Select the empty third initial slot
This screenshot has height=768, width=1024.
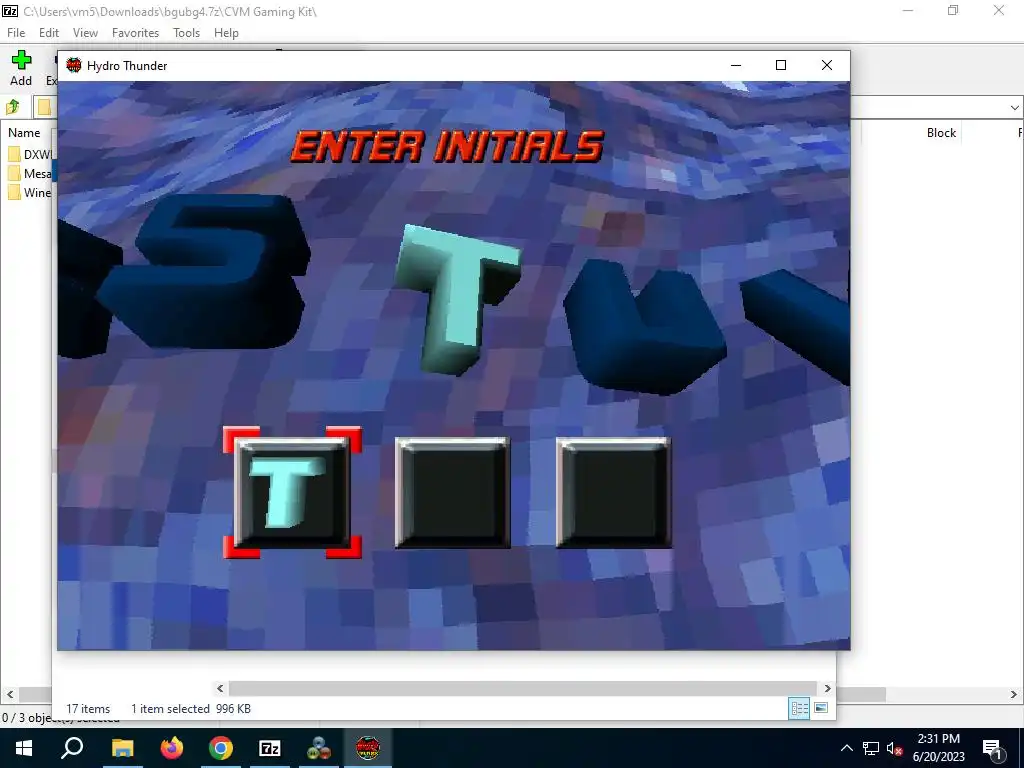(613, 492)
